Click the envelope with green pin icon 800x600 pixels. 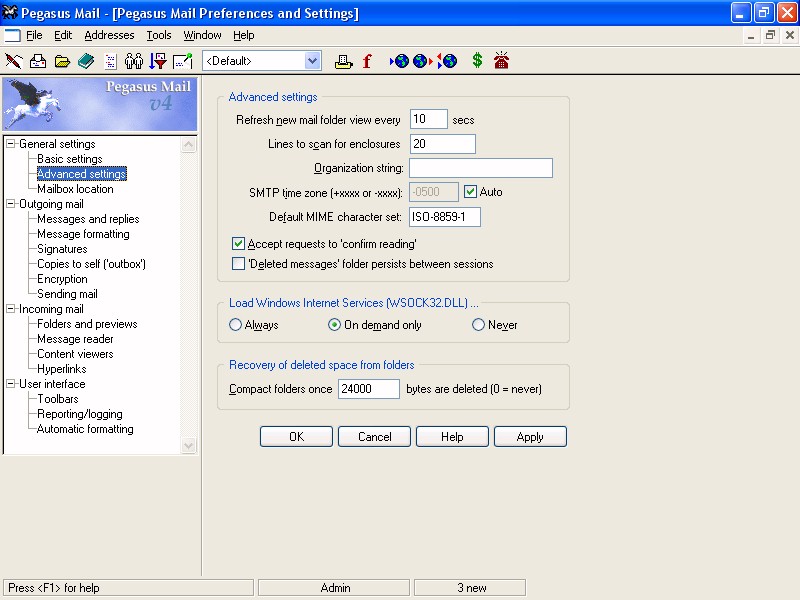(183, 61)
